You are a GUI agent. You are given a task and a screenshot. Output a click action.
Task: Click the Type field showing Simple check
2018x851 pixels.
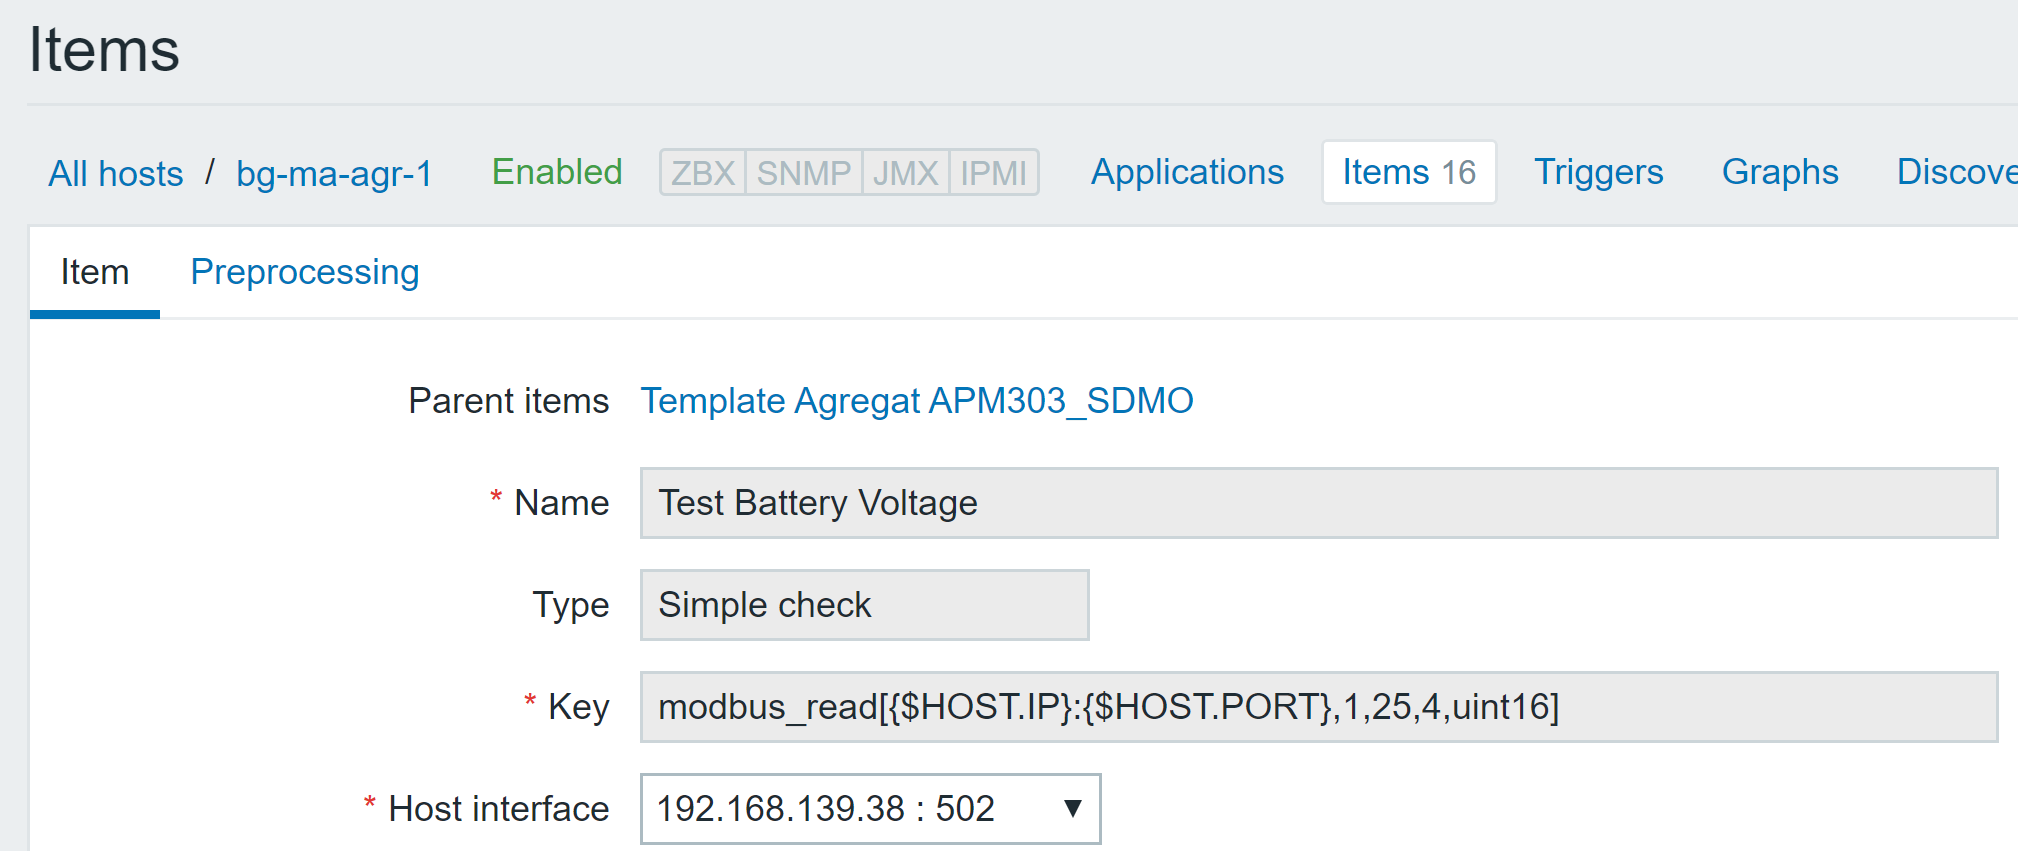(x=864, y=605)
